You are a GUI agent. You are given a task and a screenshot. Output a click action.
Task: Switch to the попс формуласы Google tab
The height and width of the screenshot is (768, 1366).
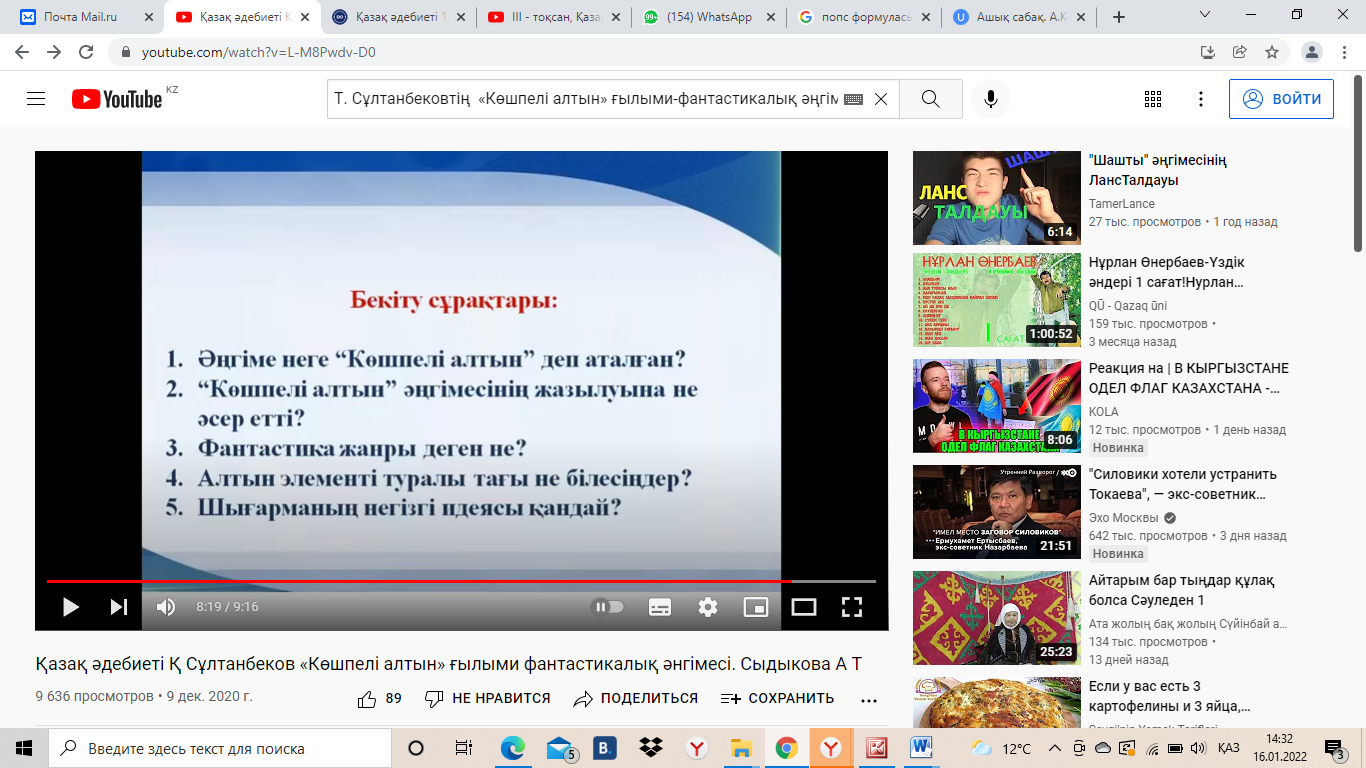click(865, 17)
